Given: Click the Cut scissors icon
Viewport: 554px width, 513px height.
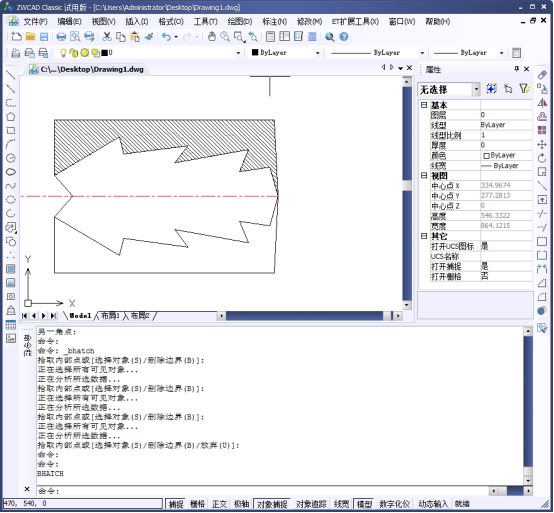Looking at the screenshot, I should click(107, 37).
